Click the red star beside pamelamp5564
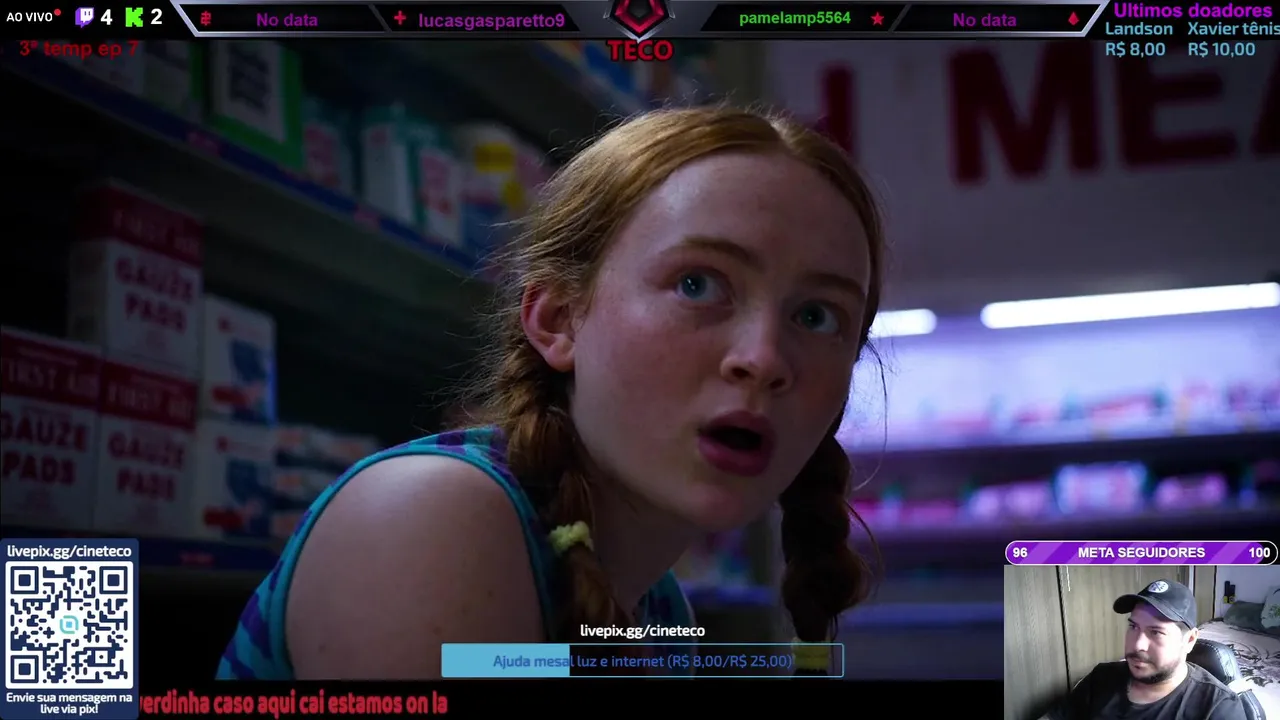The image size is (1280, 720). (877, 19)
